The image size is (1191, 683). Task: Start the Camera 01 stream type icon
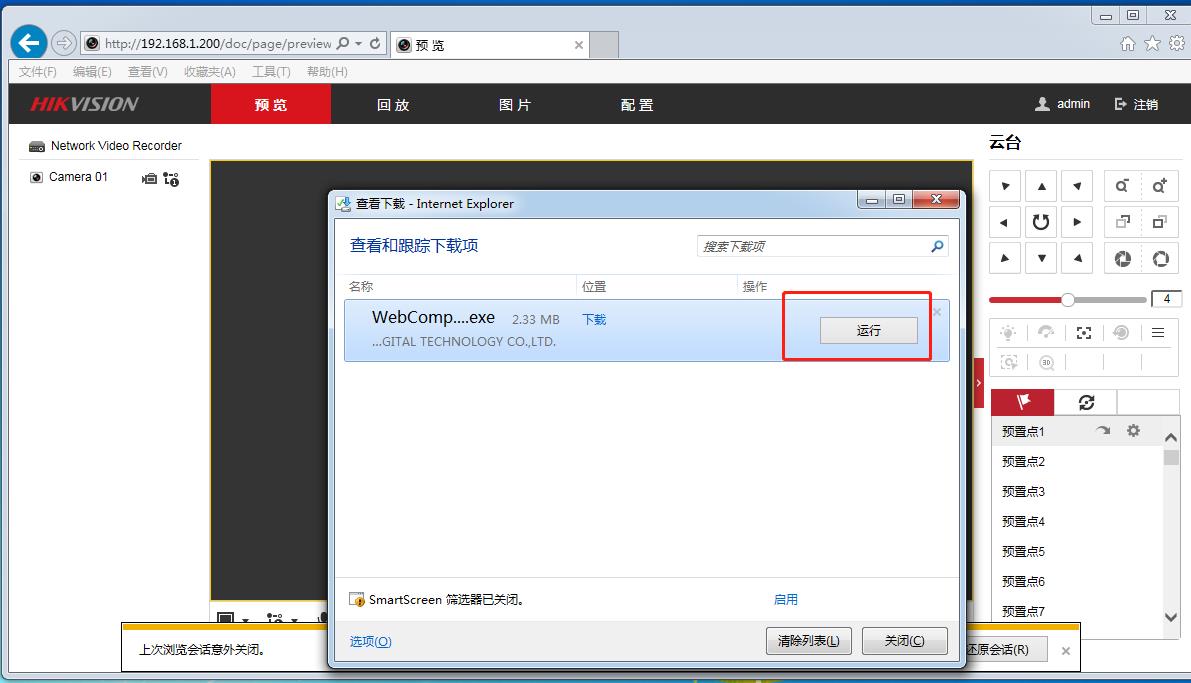(171, 179)
